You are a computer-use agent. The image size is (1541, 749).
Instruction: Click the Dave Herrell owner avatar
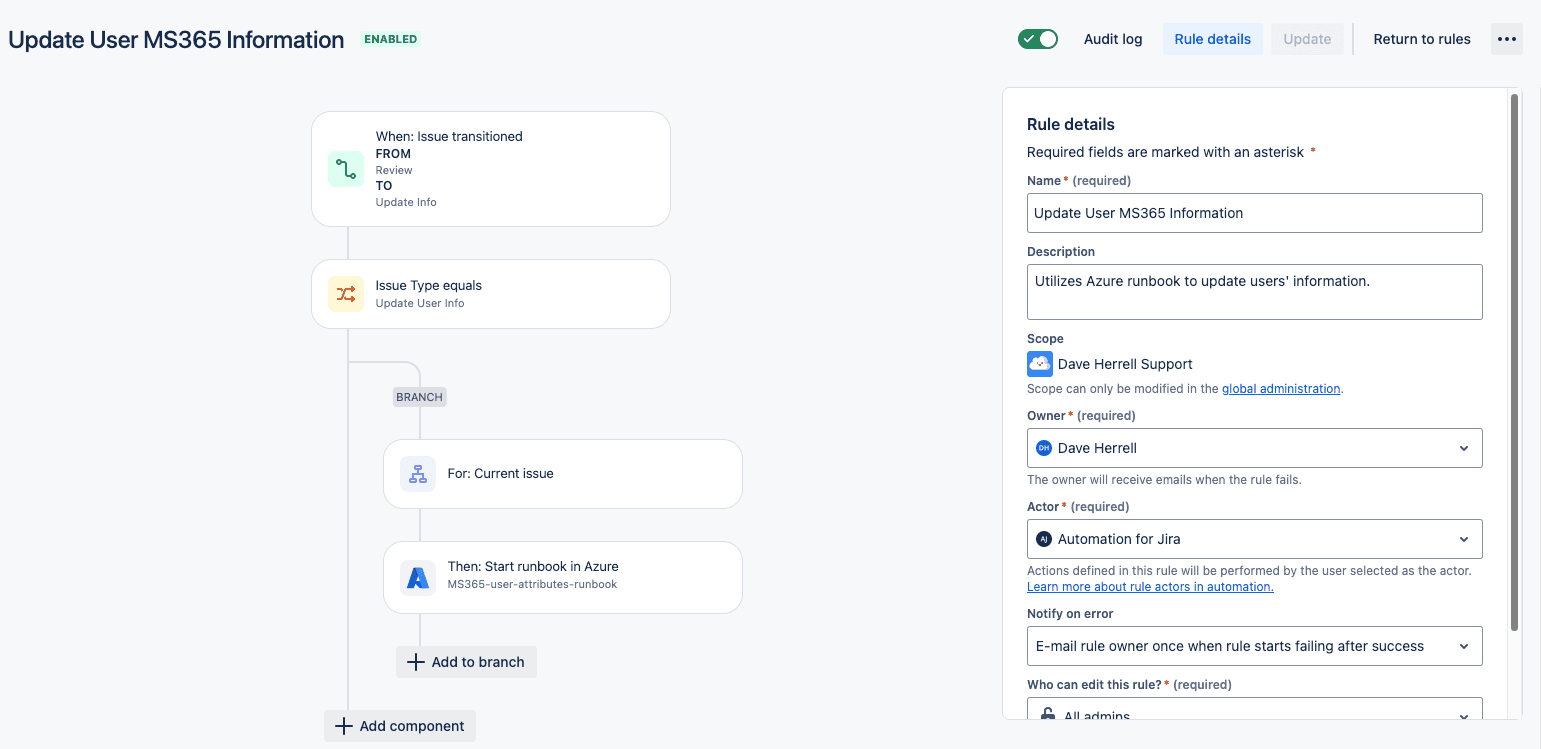[1044, 448]
